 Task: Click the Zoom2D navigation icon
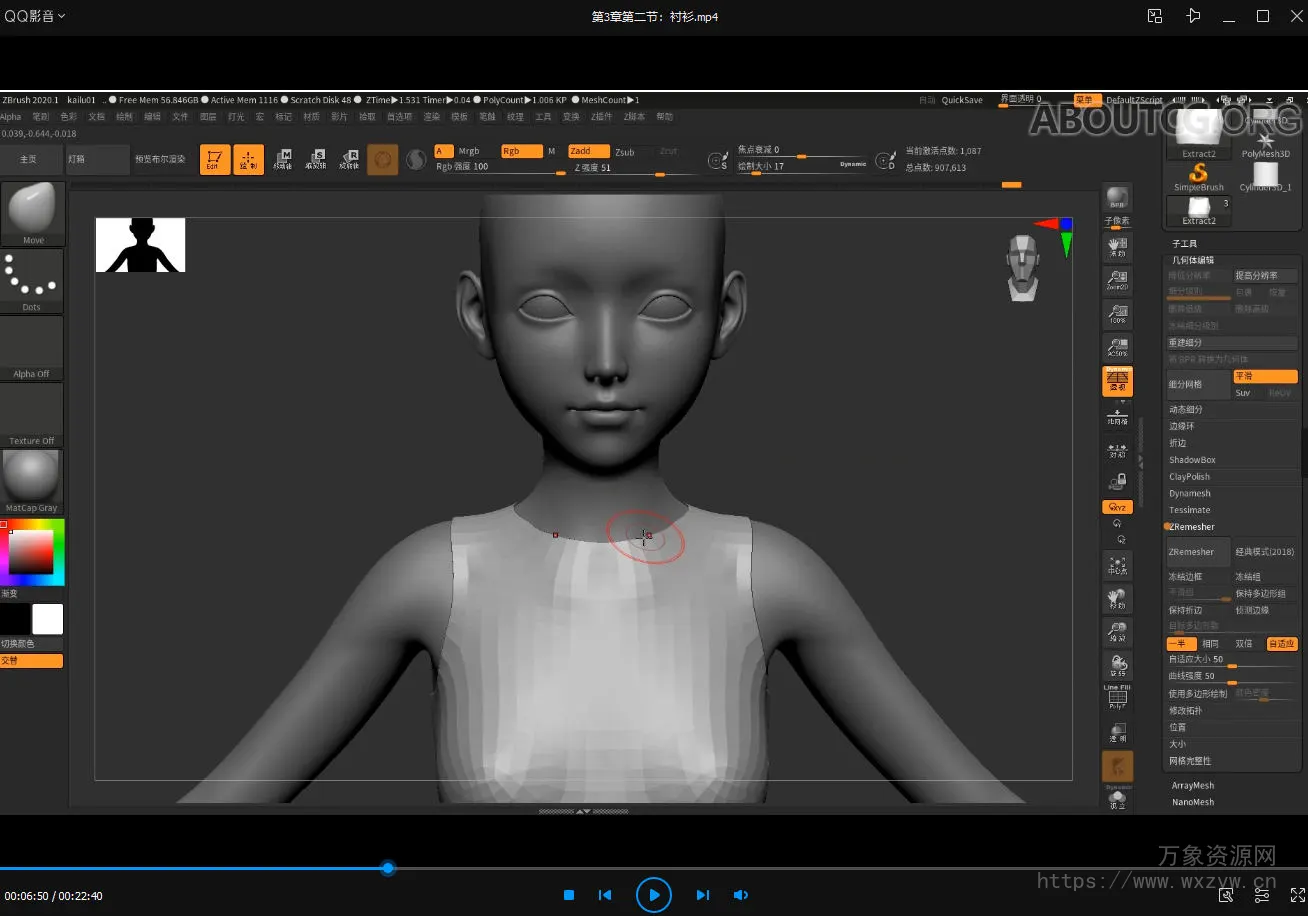click(1117, 281)
